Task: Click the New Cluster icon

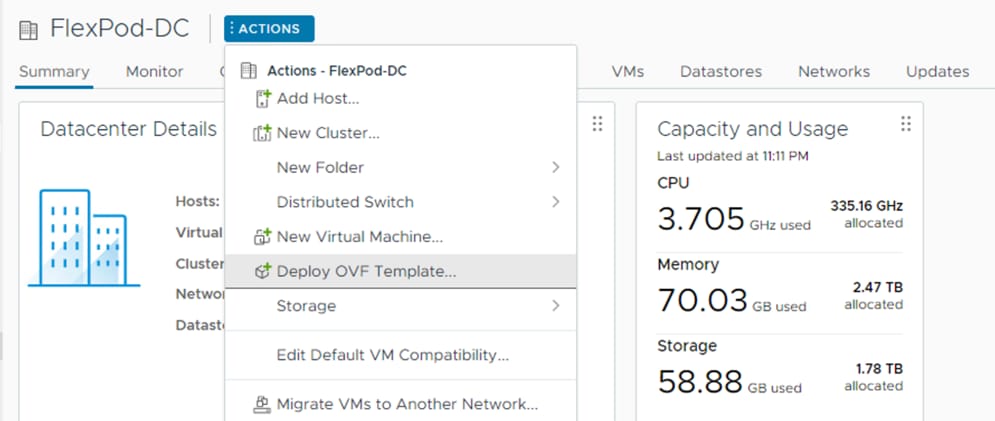Action: point(263,133)
